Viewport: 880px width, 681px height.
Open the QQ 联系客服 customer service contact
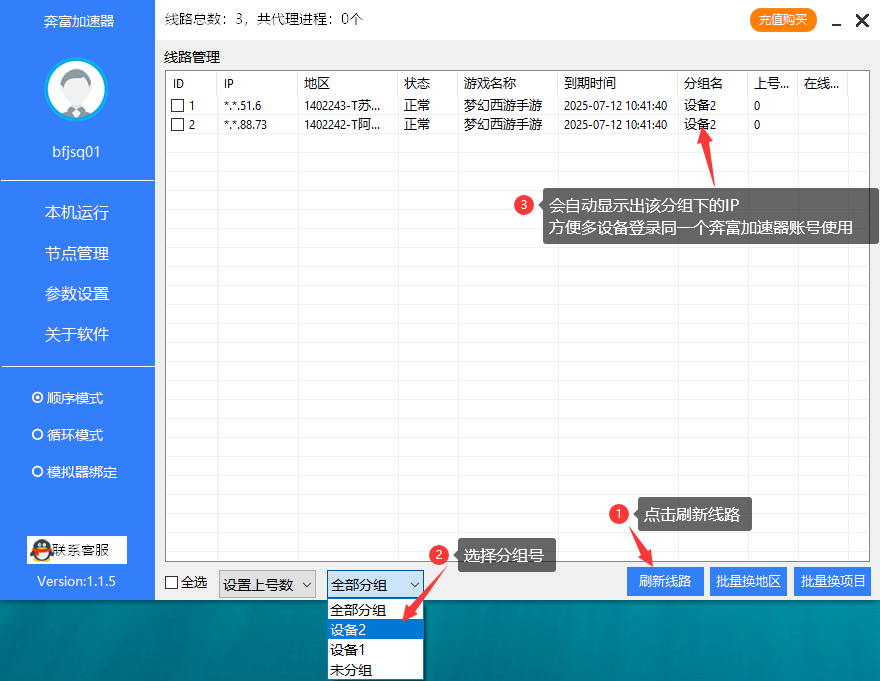pos(76,549)
